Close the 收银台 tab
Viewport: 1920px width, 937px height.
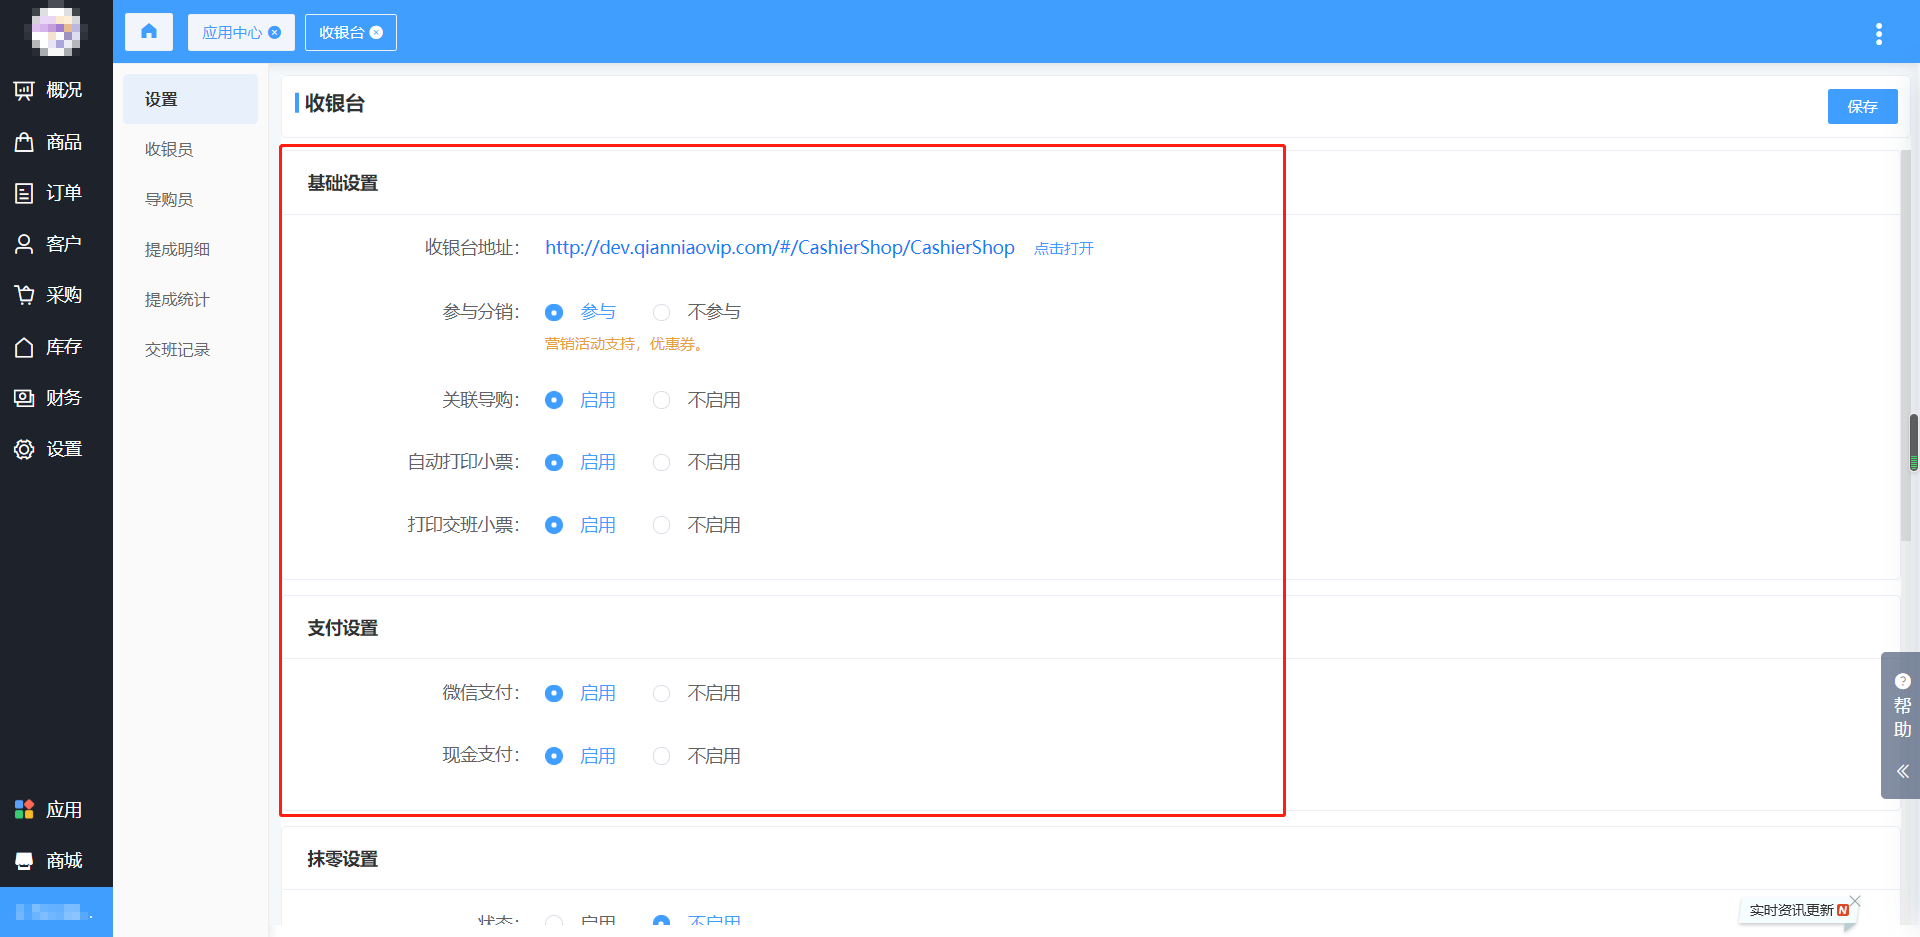pos(377,33)
